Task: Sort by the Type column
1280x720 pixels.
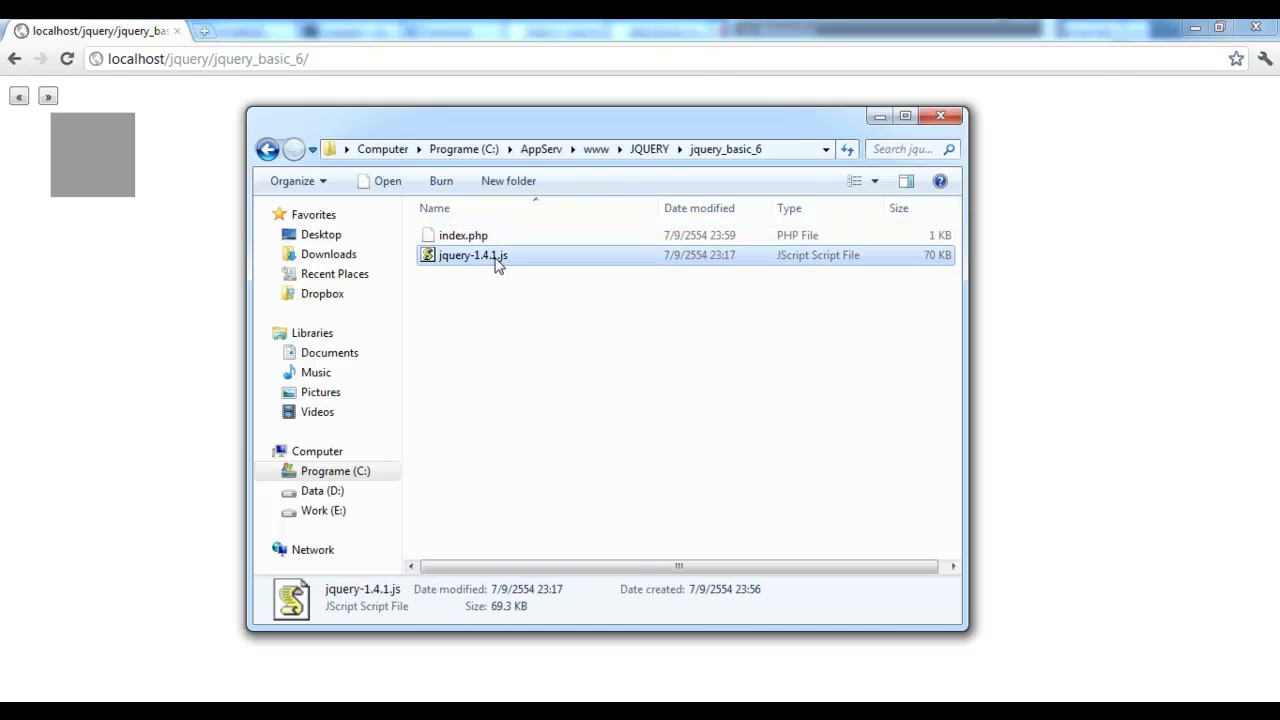Action: [827, 208]
